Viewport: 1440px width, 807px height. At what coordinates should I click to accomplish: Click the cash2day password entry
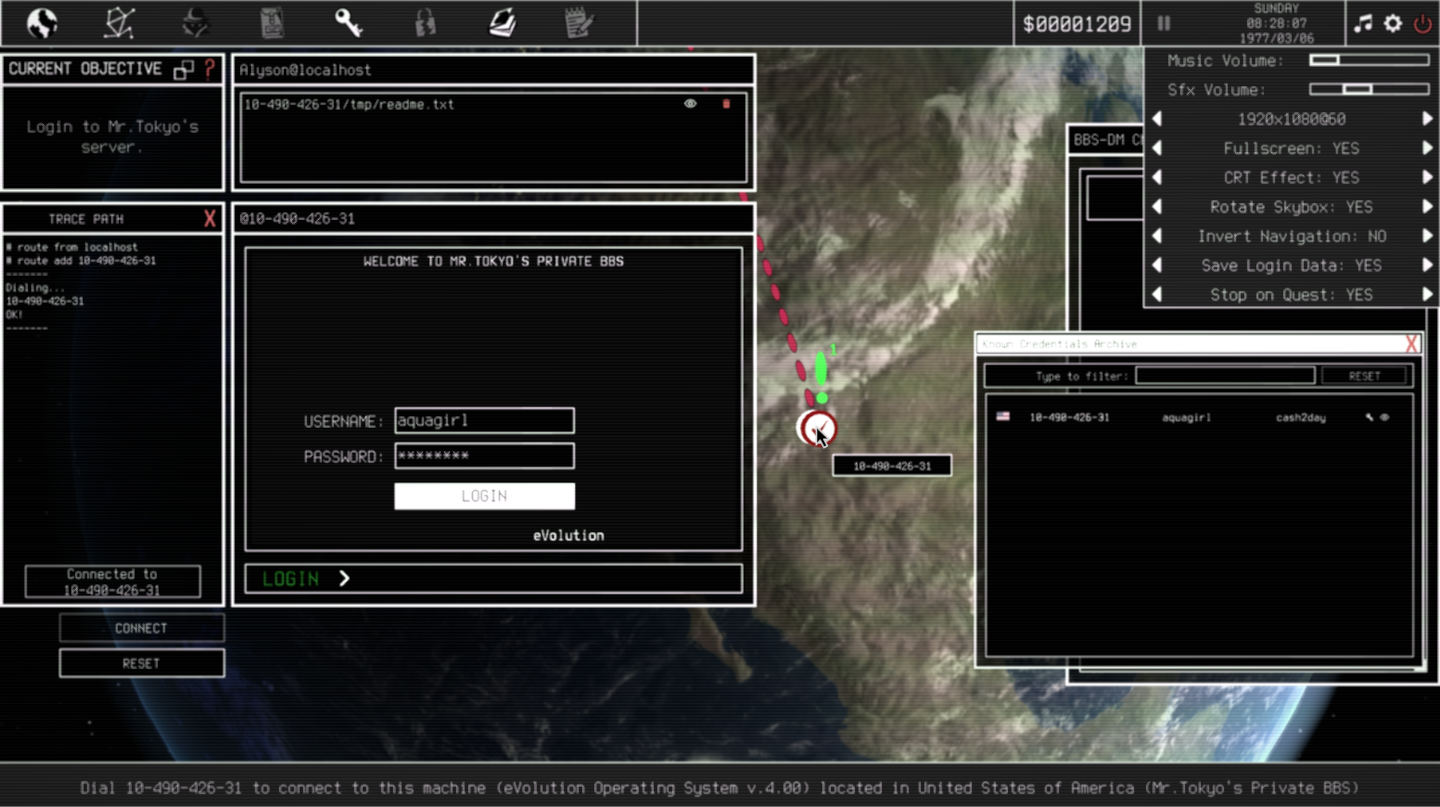1300,417
